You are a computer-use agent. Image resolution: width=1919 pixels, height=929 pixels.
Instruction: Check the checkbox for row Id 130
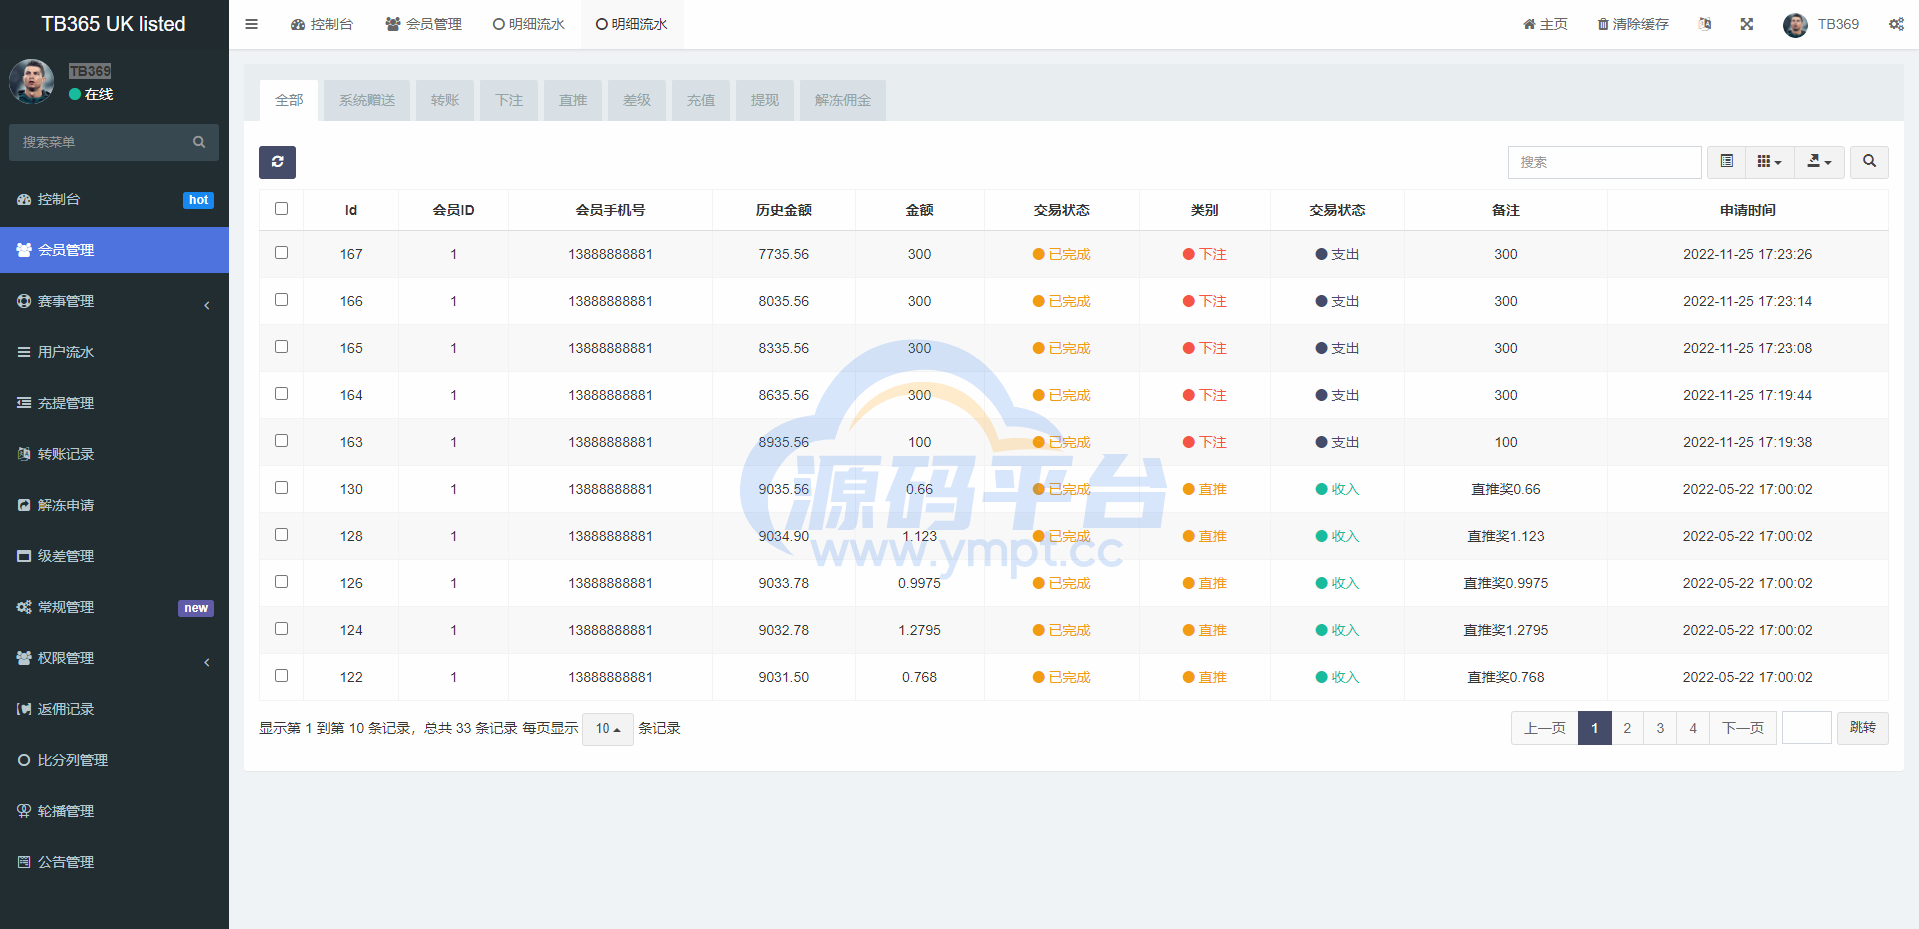(281, 488)
